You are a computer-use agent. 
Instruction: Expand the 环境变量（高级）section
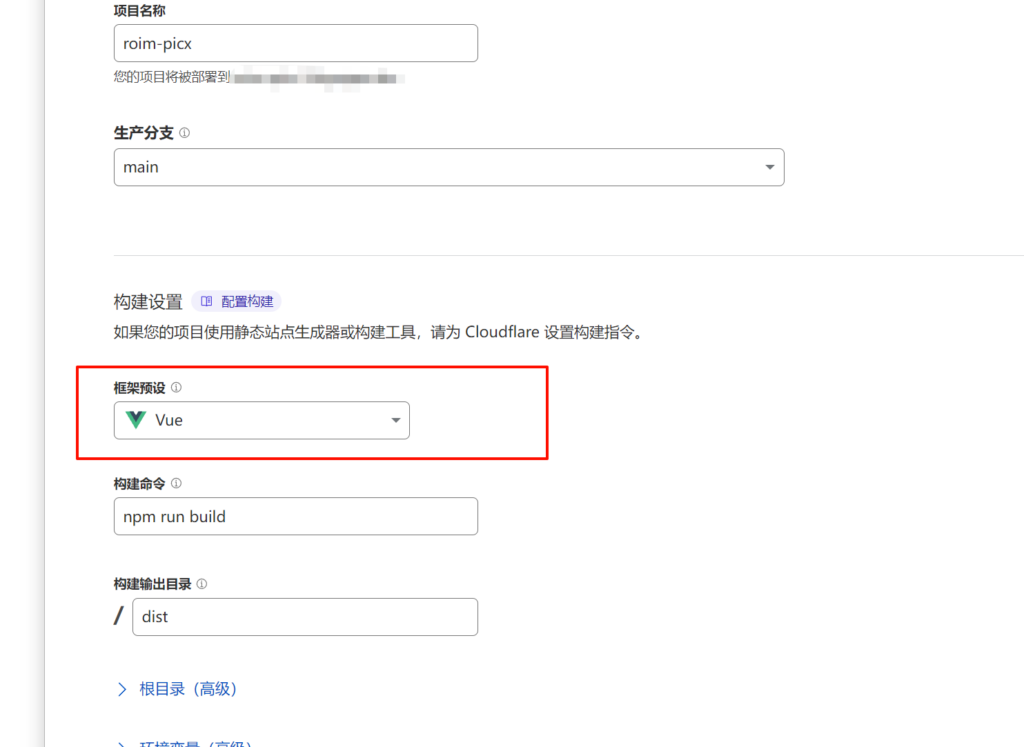click(x=196, y=743)
